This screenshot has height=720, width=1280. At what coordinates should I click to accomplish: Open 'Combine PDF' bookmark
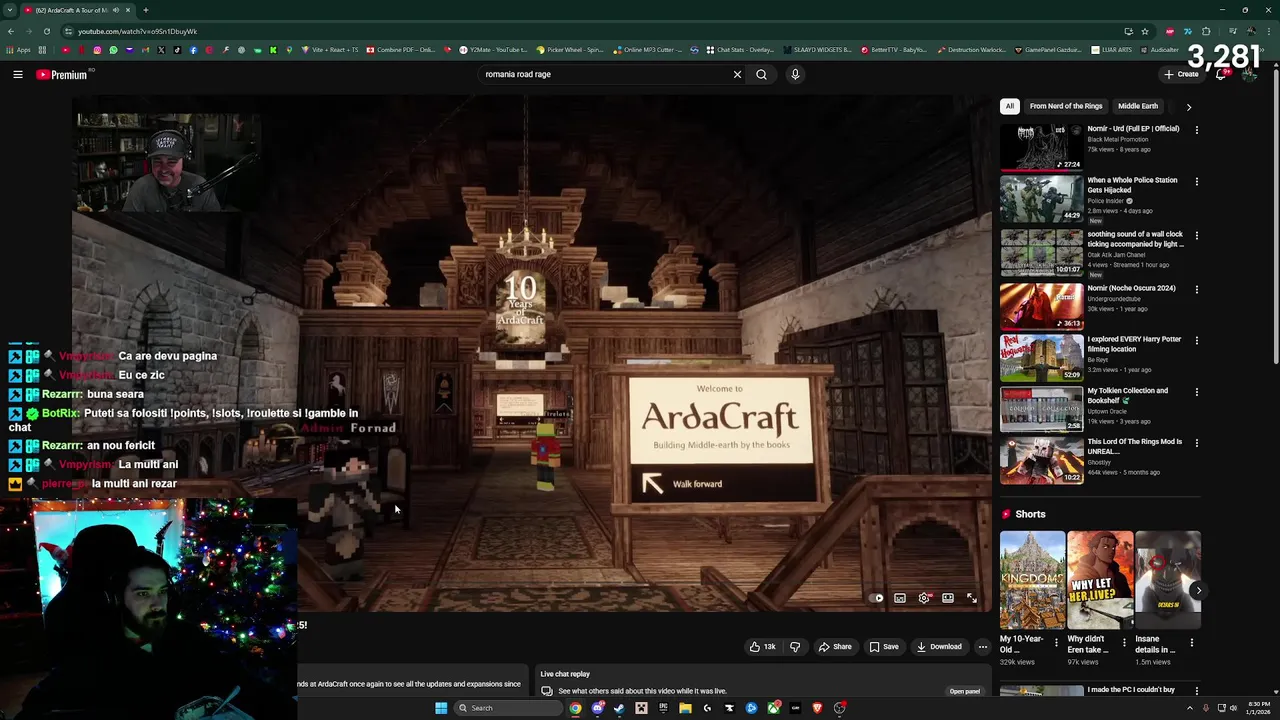[x=400, y=50]
